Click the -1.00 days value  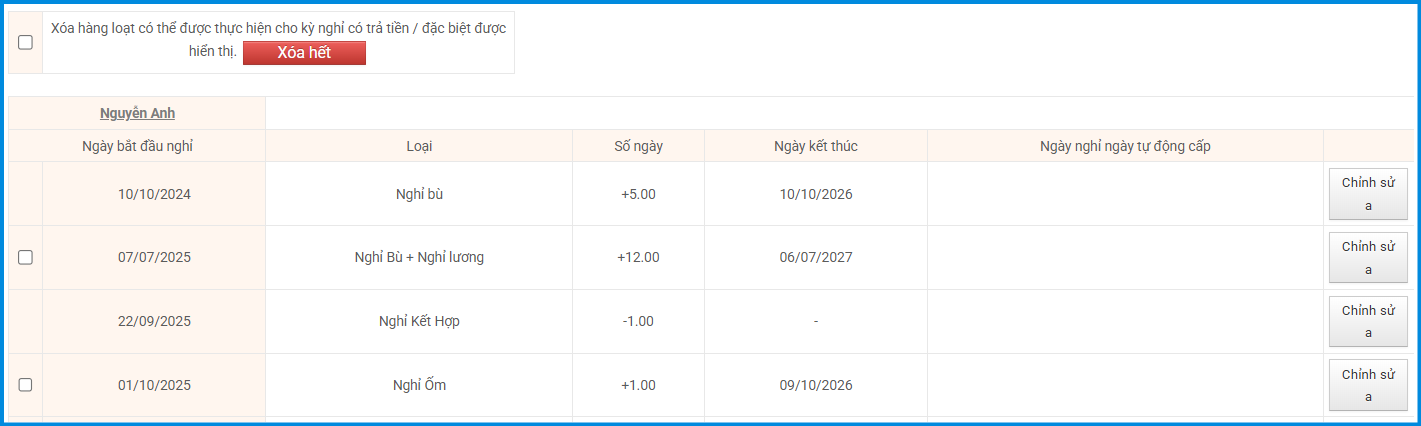click(x=638, y=321)
